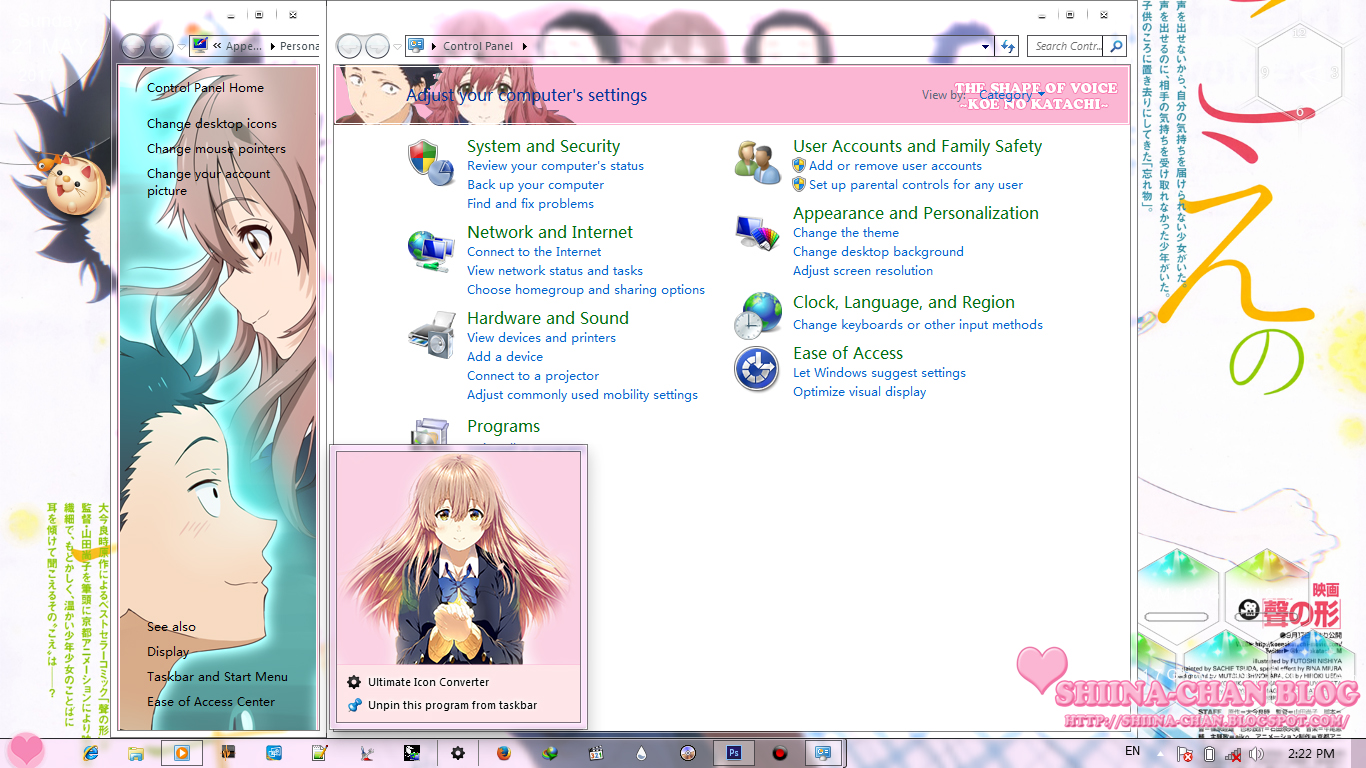Click the Network and Internet globe icon
Screen dimensions: 1366x768
[431, 250]
